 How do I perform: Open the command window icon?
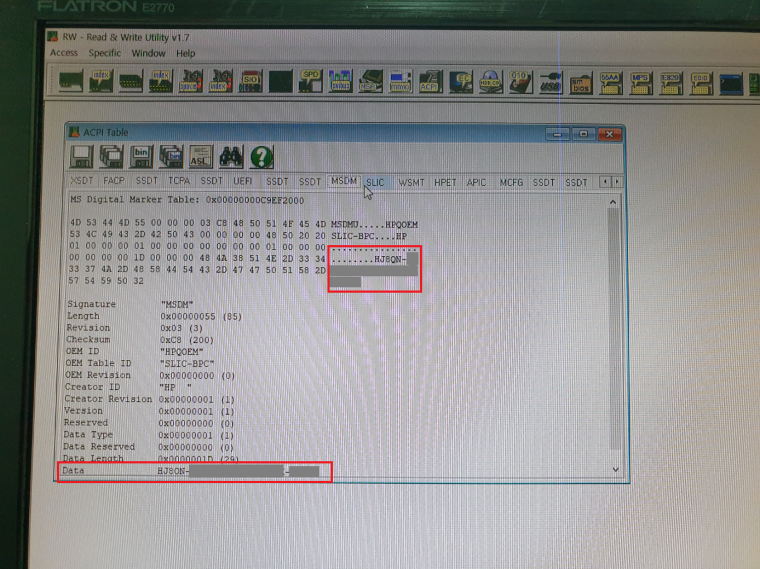pyautogui.click(x=731, y=84)
